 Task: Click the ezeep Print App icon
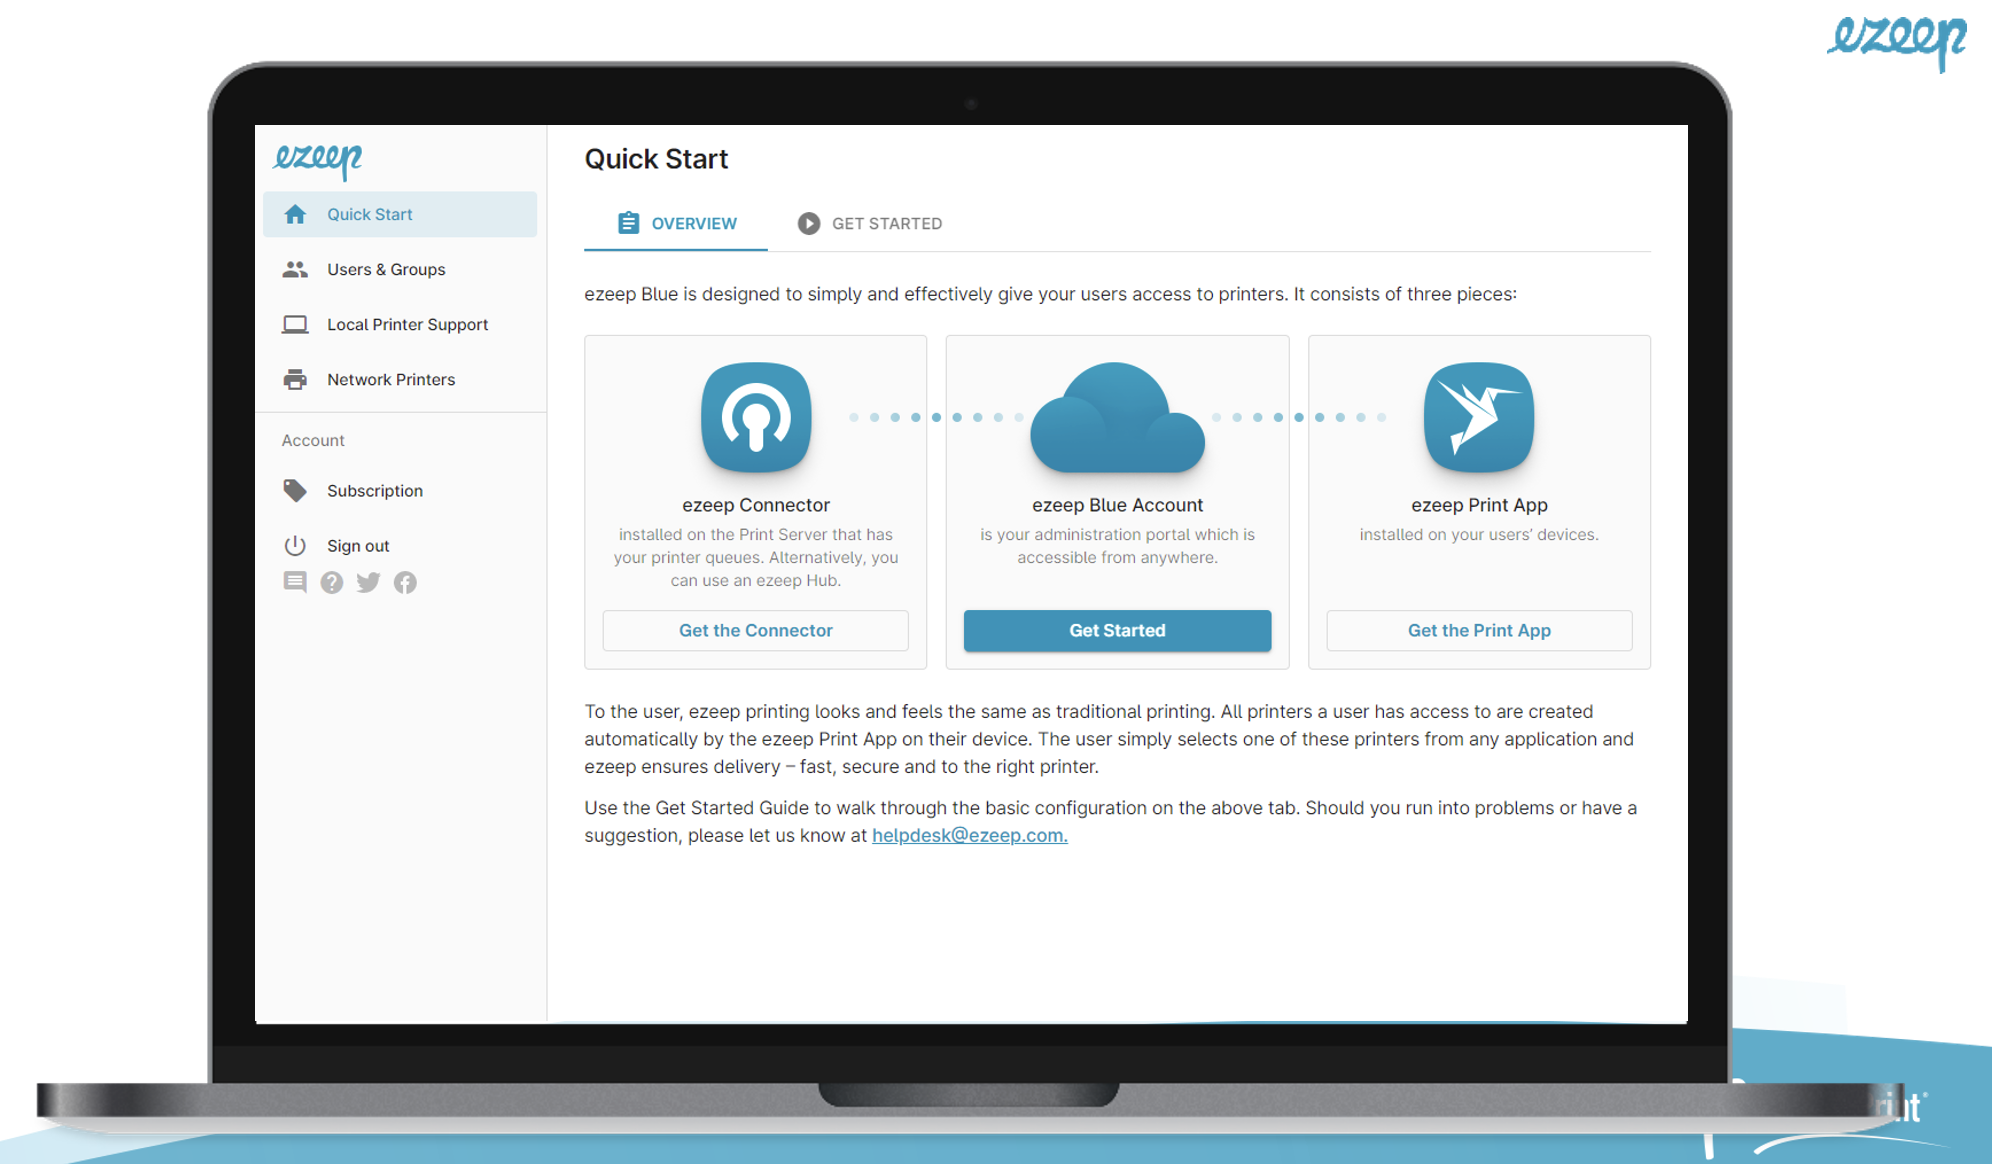tap(1478, 417)
